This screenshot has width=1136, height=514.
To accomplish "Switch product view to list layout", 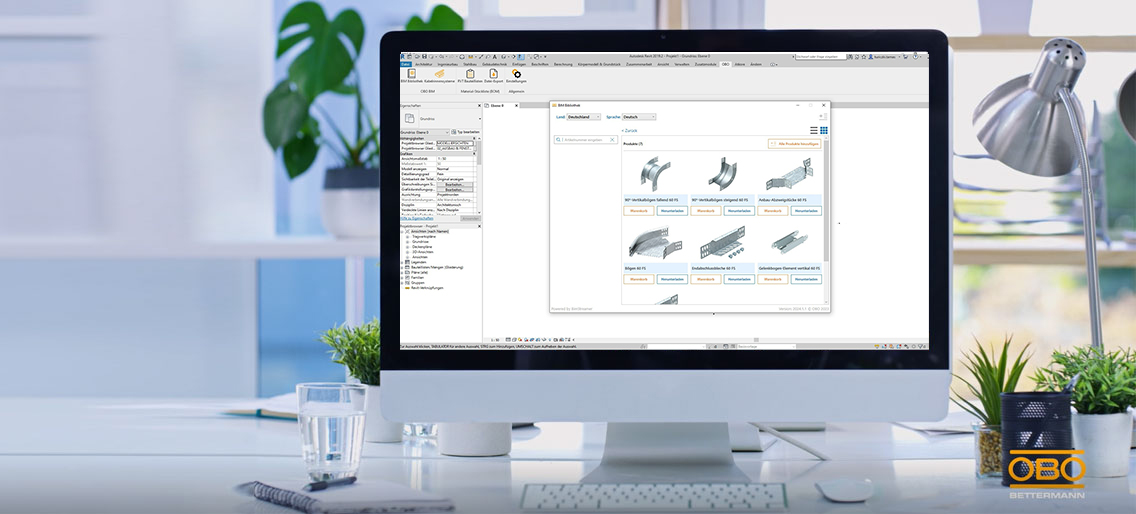I will click(x=813, y=130).
